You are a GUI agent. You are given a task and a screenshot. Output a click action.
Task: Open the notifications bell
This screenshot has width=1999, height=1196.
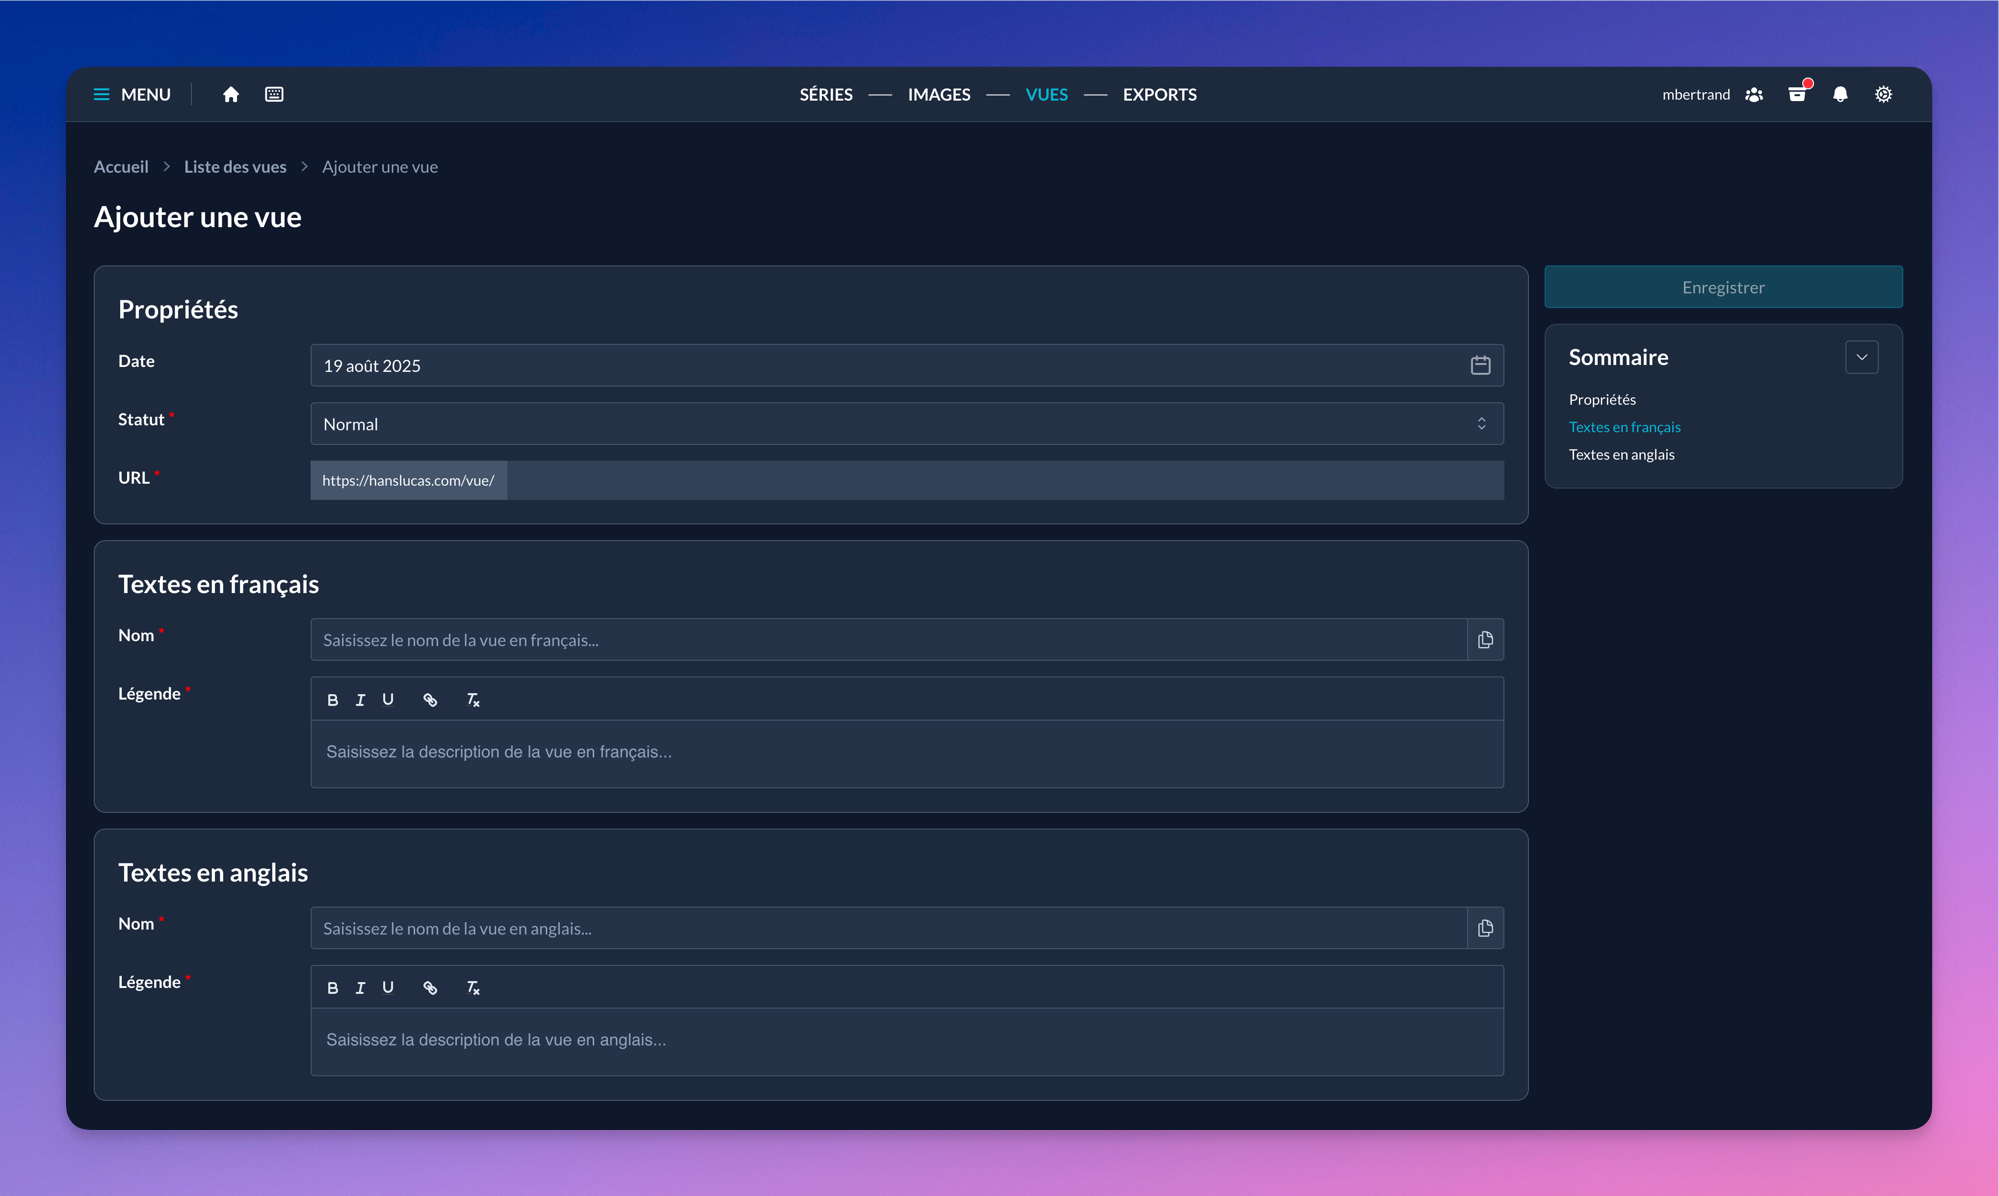[x=1840, y=94]
